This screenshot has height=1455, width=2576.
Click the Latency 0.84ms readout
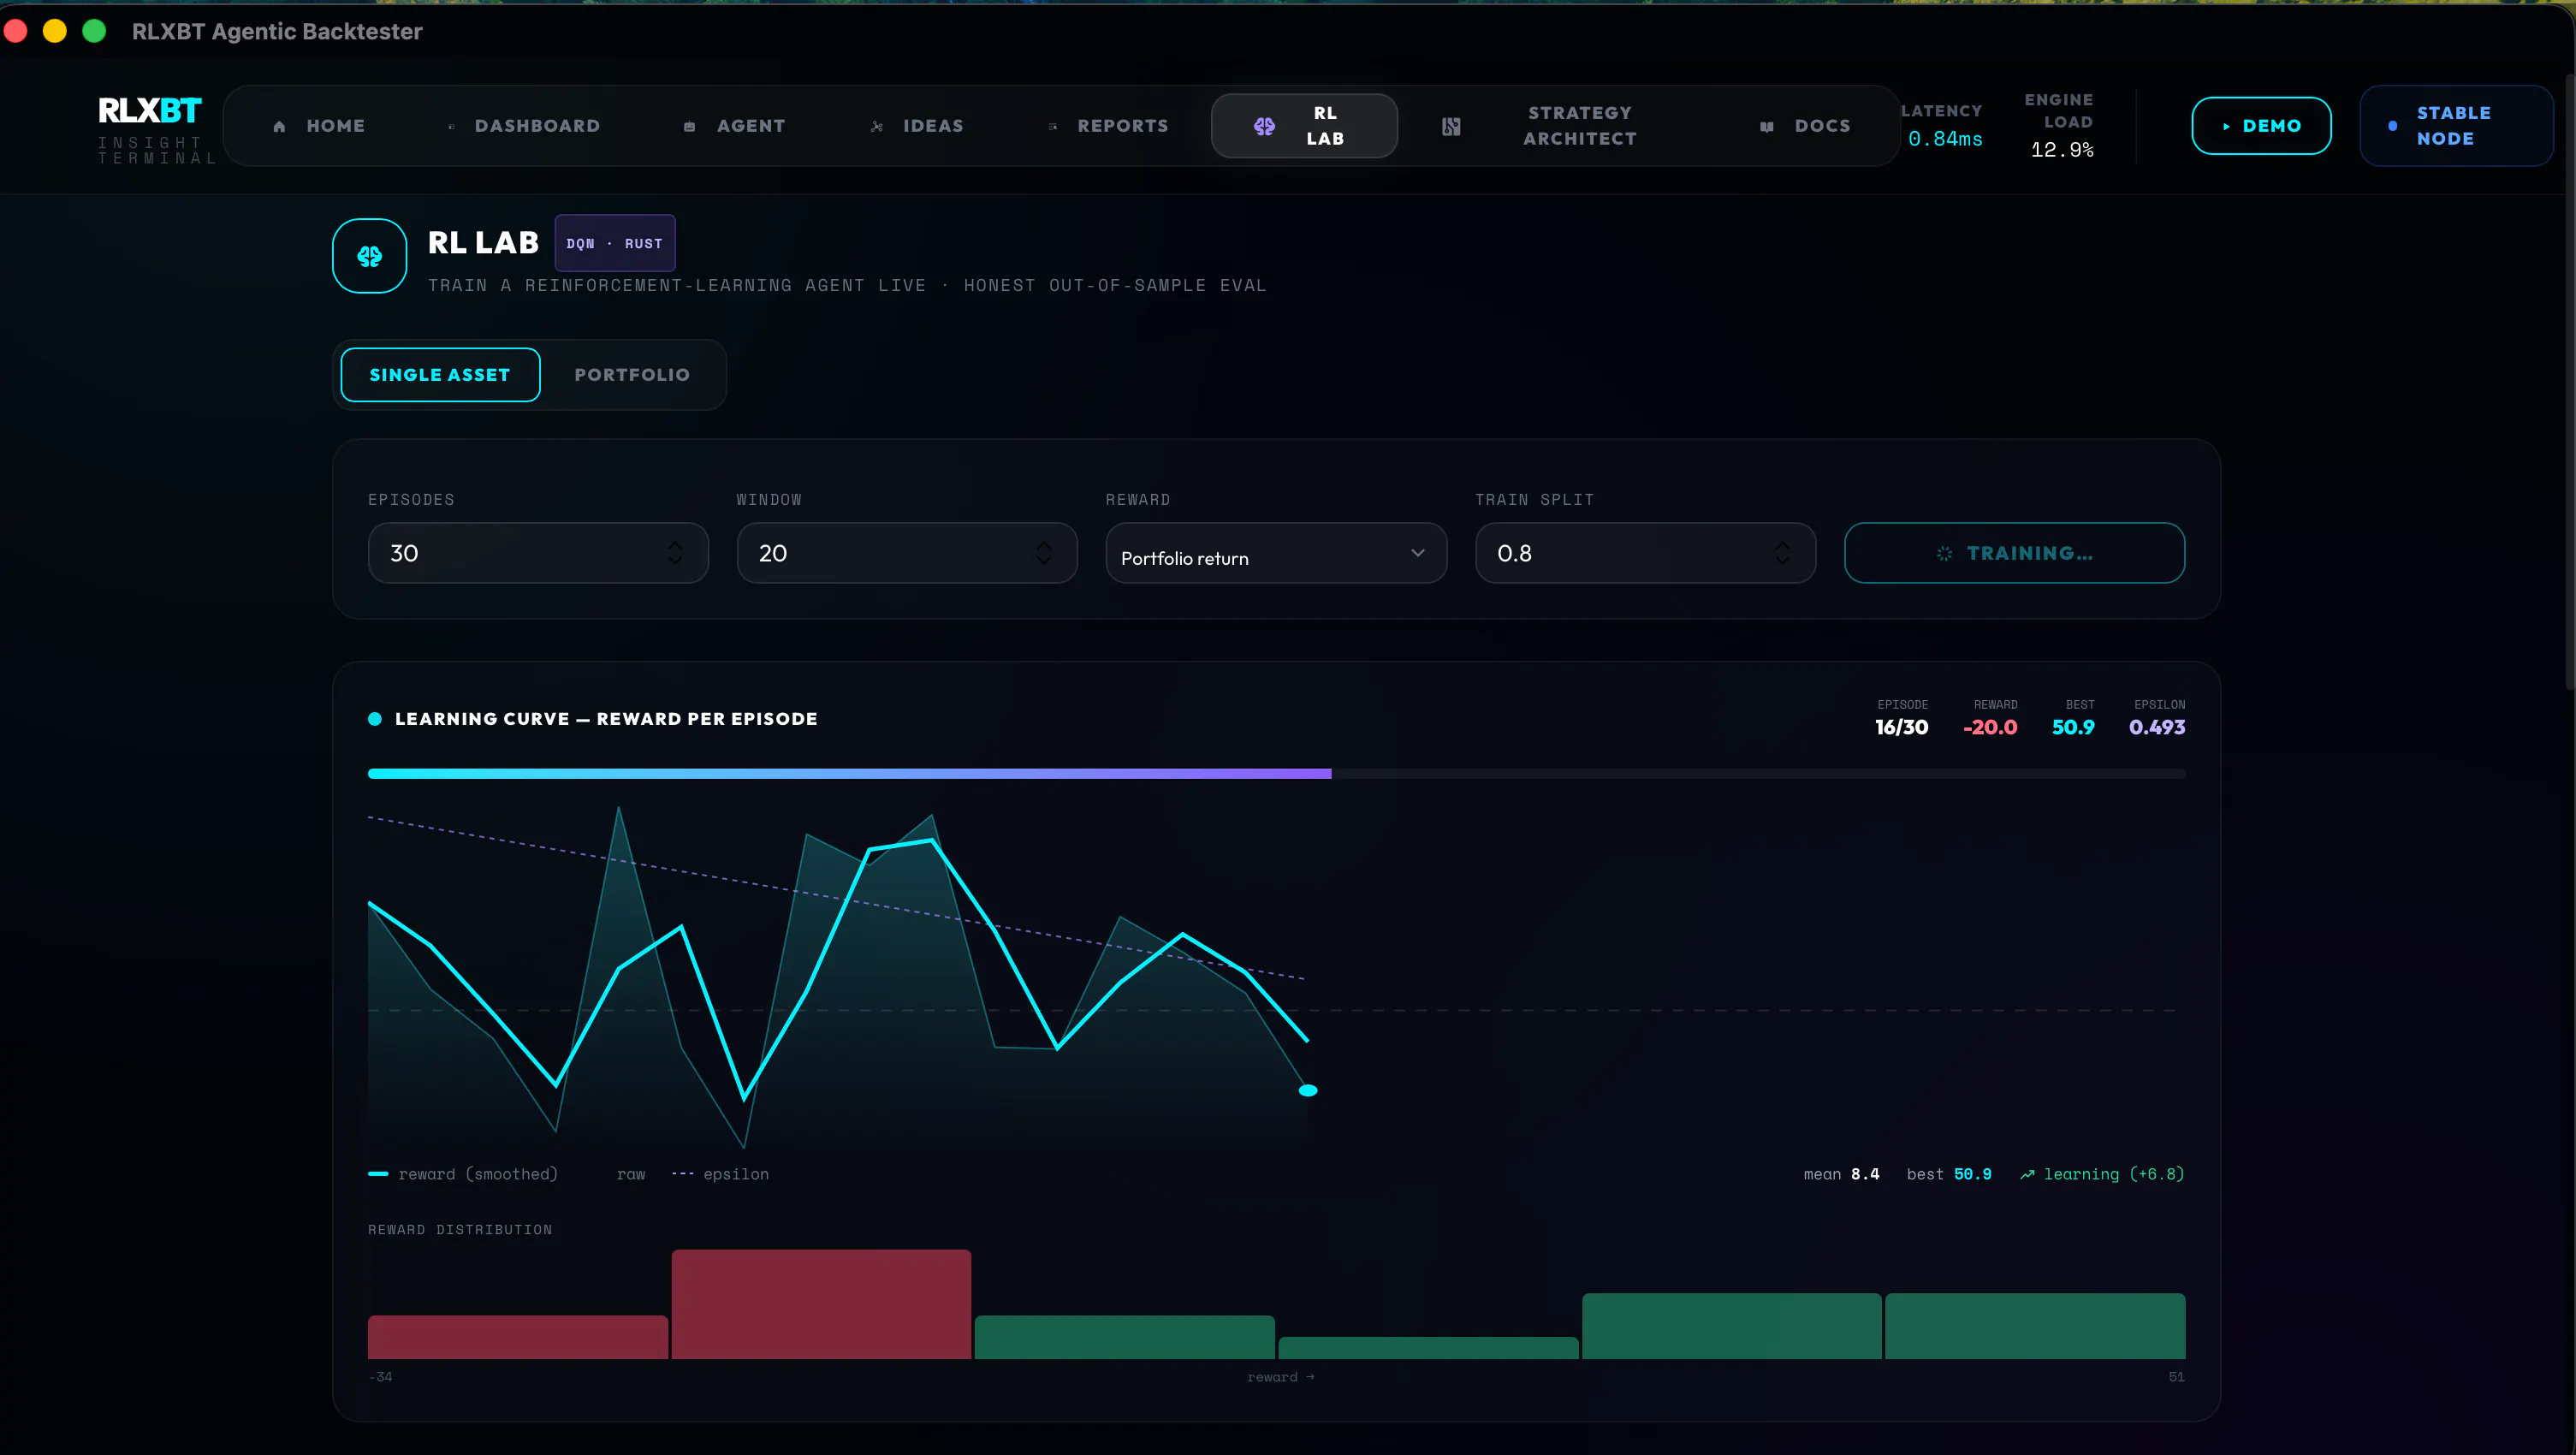click(1942, 126)
